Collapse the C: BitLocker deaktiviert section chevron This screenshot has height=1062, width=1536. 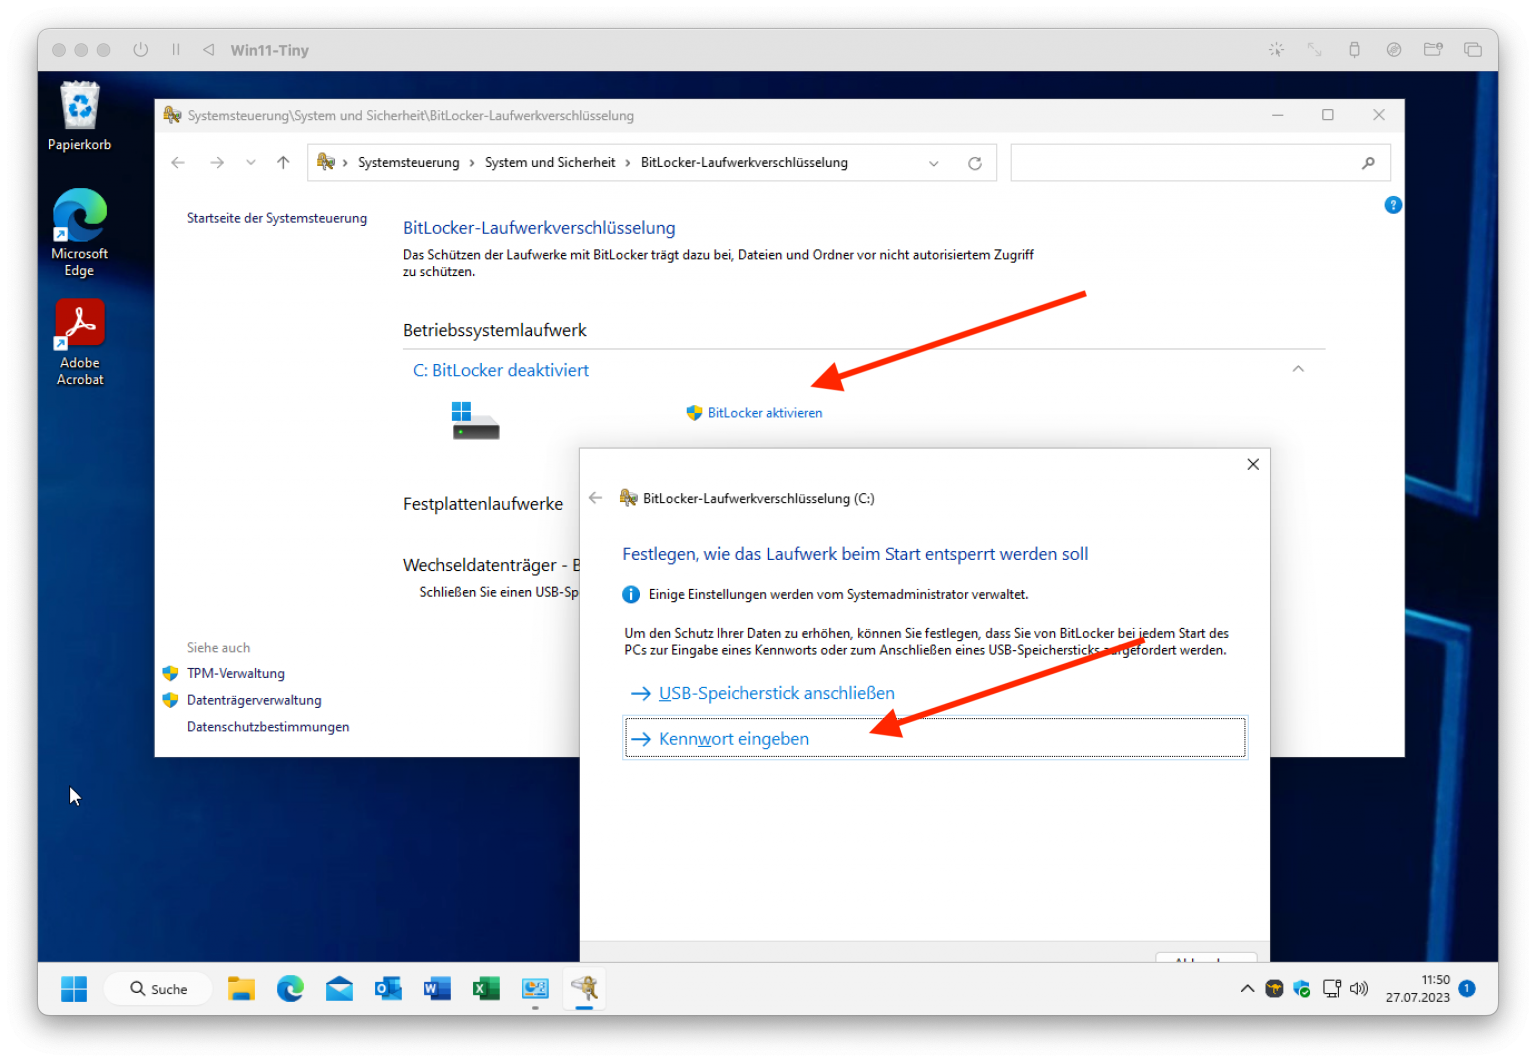click(x=1298, y=369)
